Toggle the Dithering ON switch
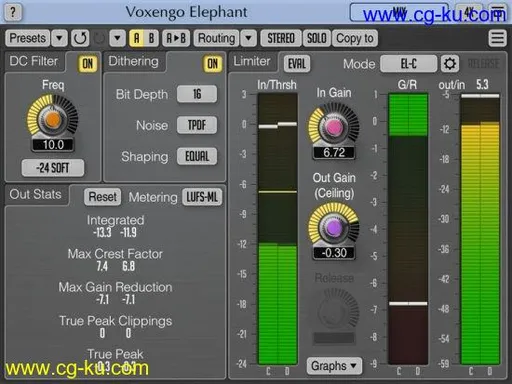Screen dimensions: 512x384 (x=212, y=63)
